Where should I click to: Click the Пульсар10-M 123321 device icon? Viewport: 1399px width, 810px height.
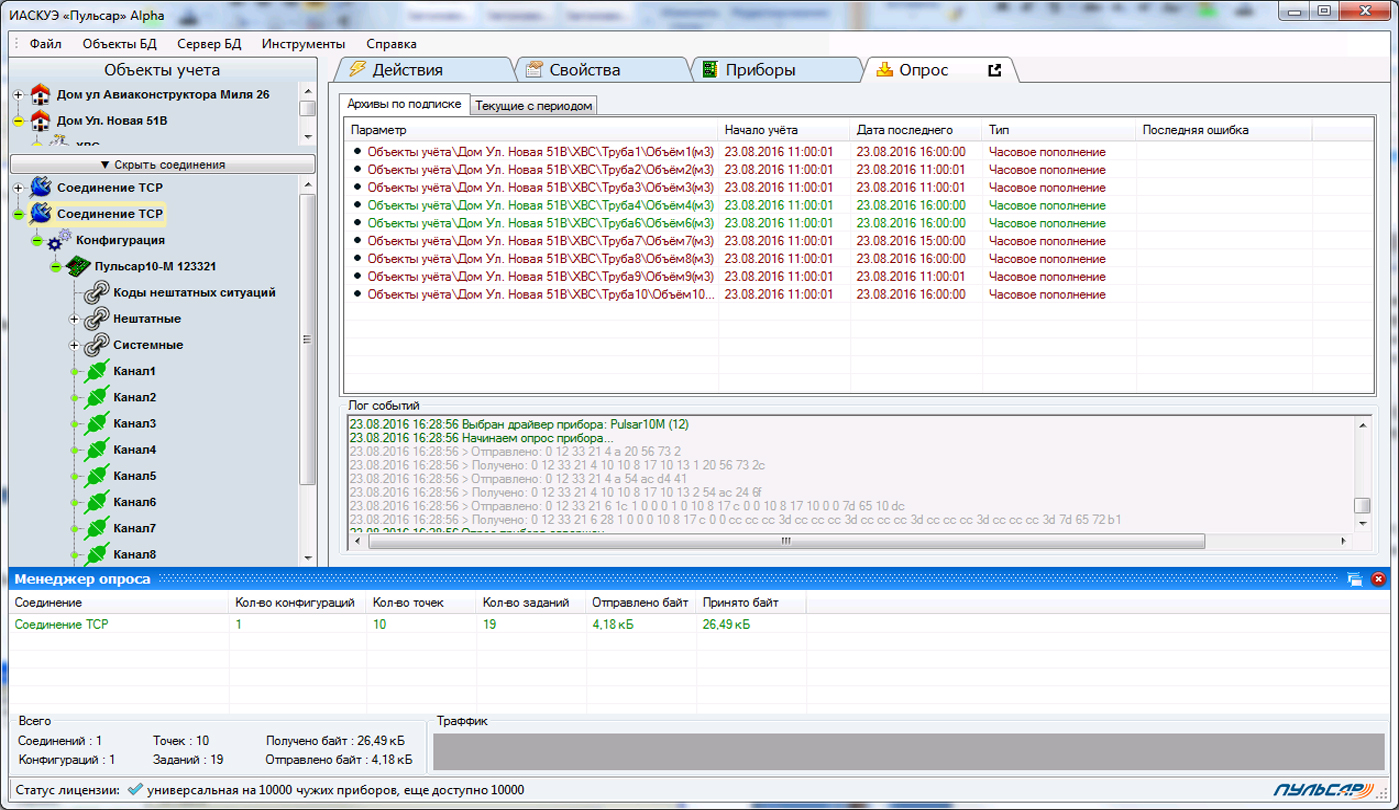click(x=79, y=266)
